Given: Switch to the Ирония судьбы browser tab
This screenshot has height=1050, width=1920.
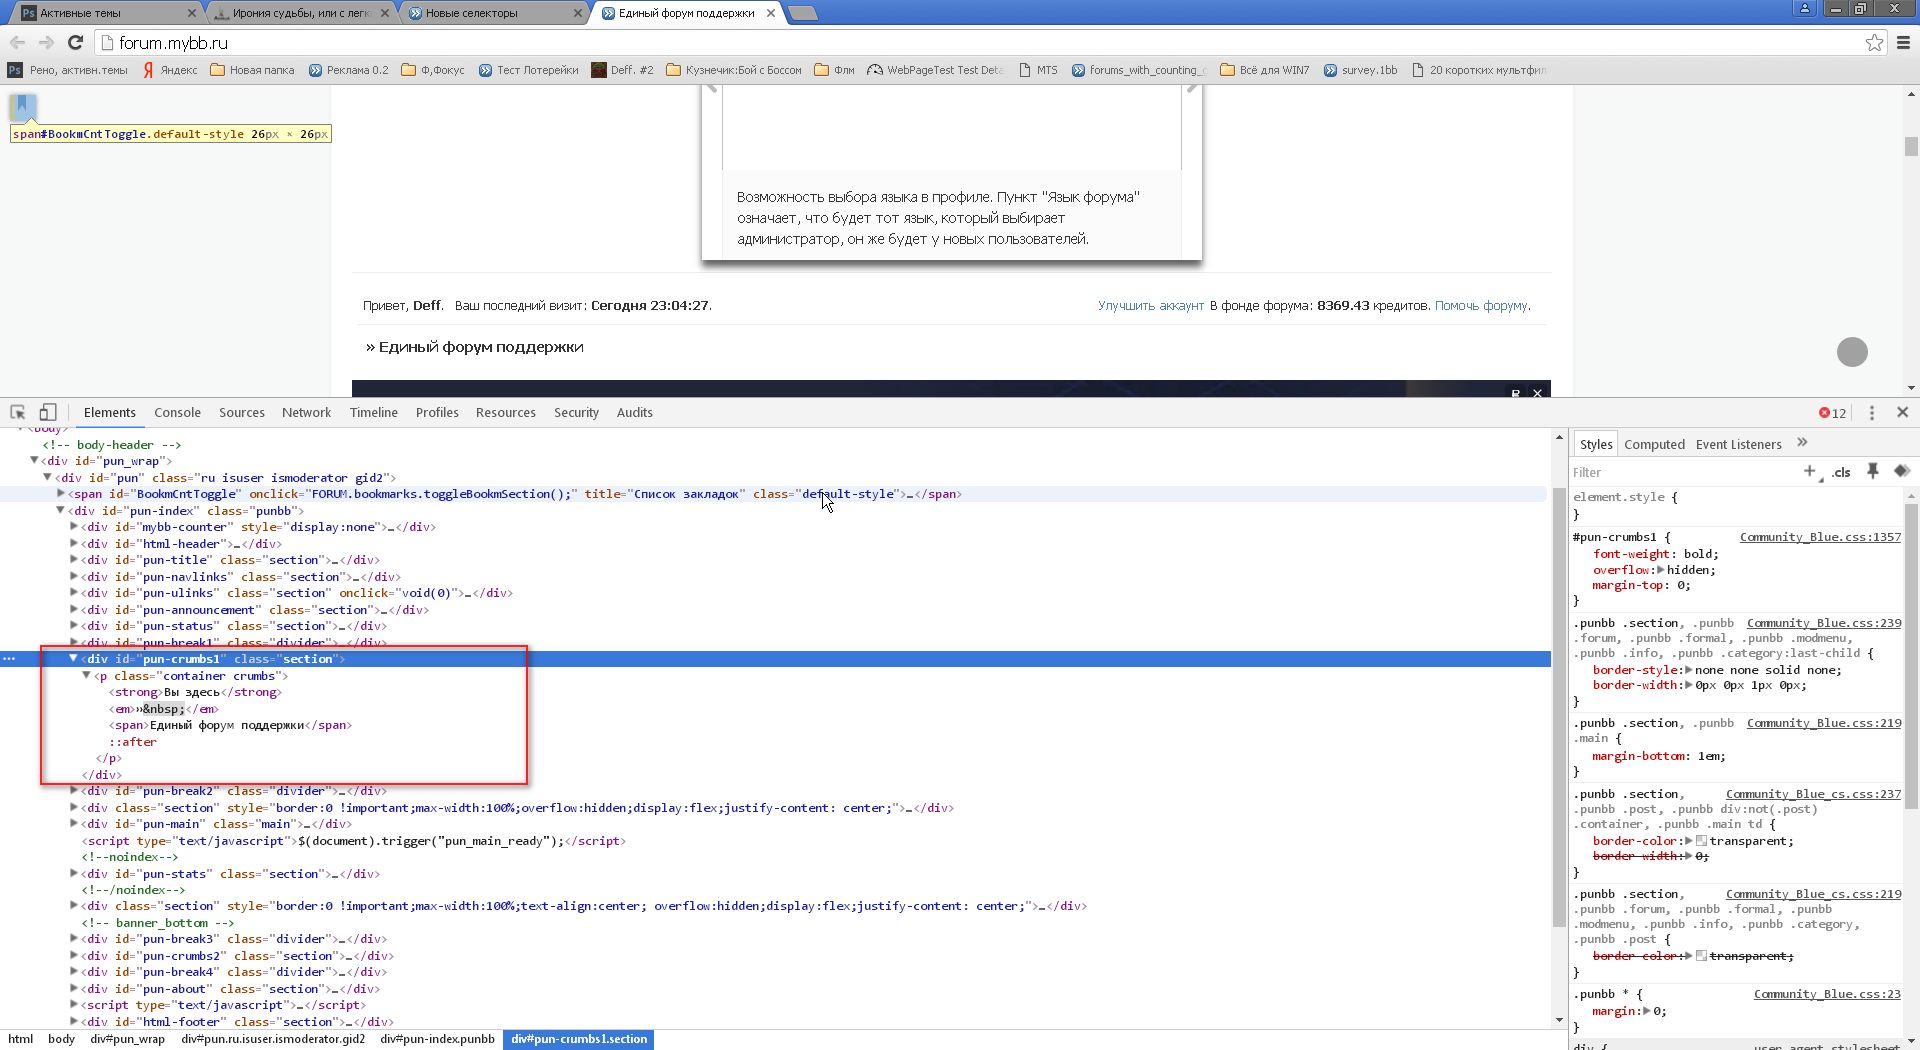Looking at the screenshot, I should tap(300, 13).
